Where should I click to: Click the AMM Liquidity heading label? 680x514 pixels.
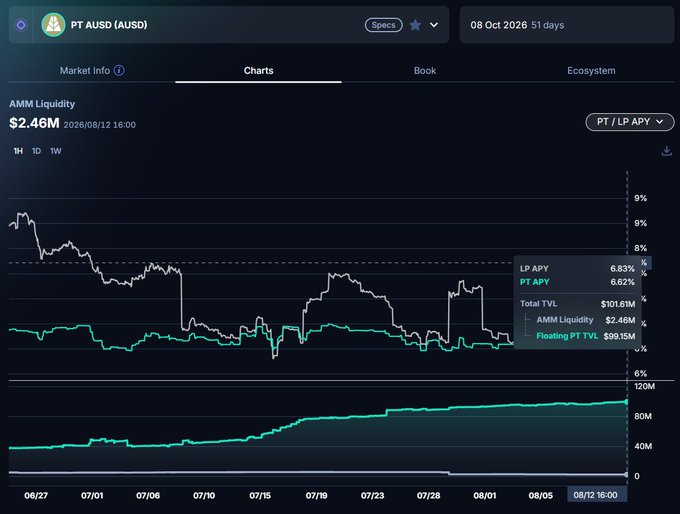[x=42, y=104]
